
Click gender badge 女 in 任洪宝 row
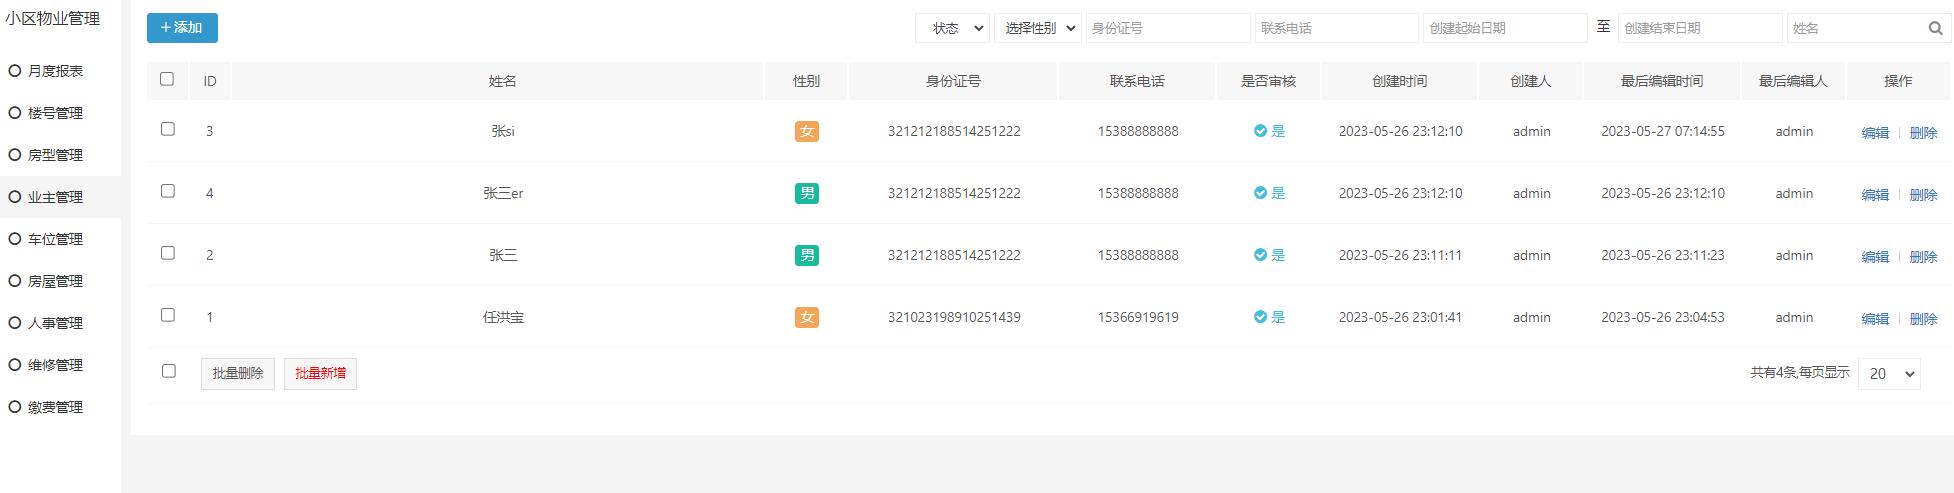tap(807, 317)
